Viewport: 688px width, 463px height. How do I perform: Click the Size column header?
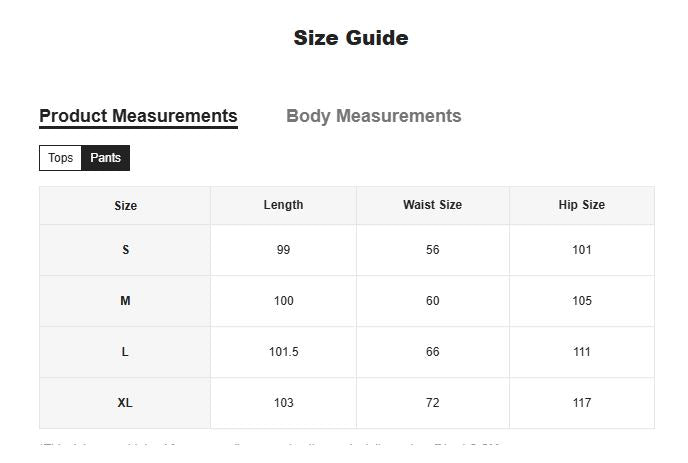[125, 206]
